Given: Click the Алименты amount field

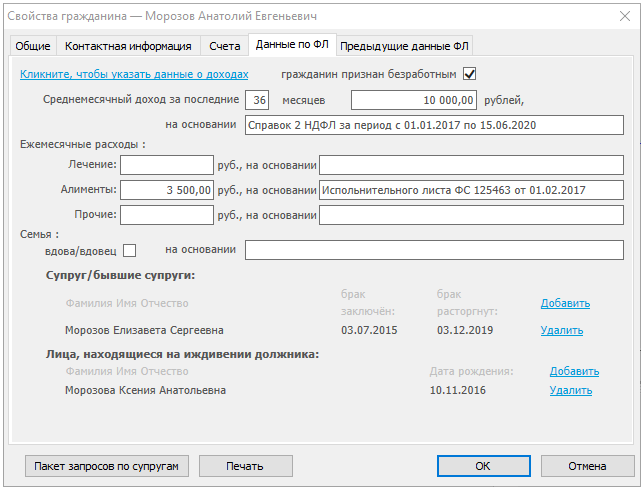Looking at the screenshot, I should [x=167, y=190].
